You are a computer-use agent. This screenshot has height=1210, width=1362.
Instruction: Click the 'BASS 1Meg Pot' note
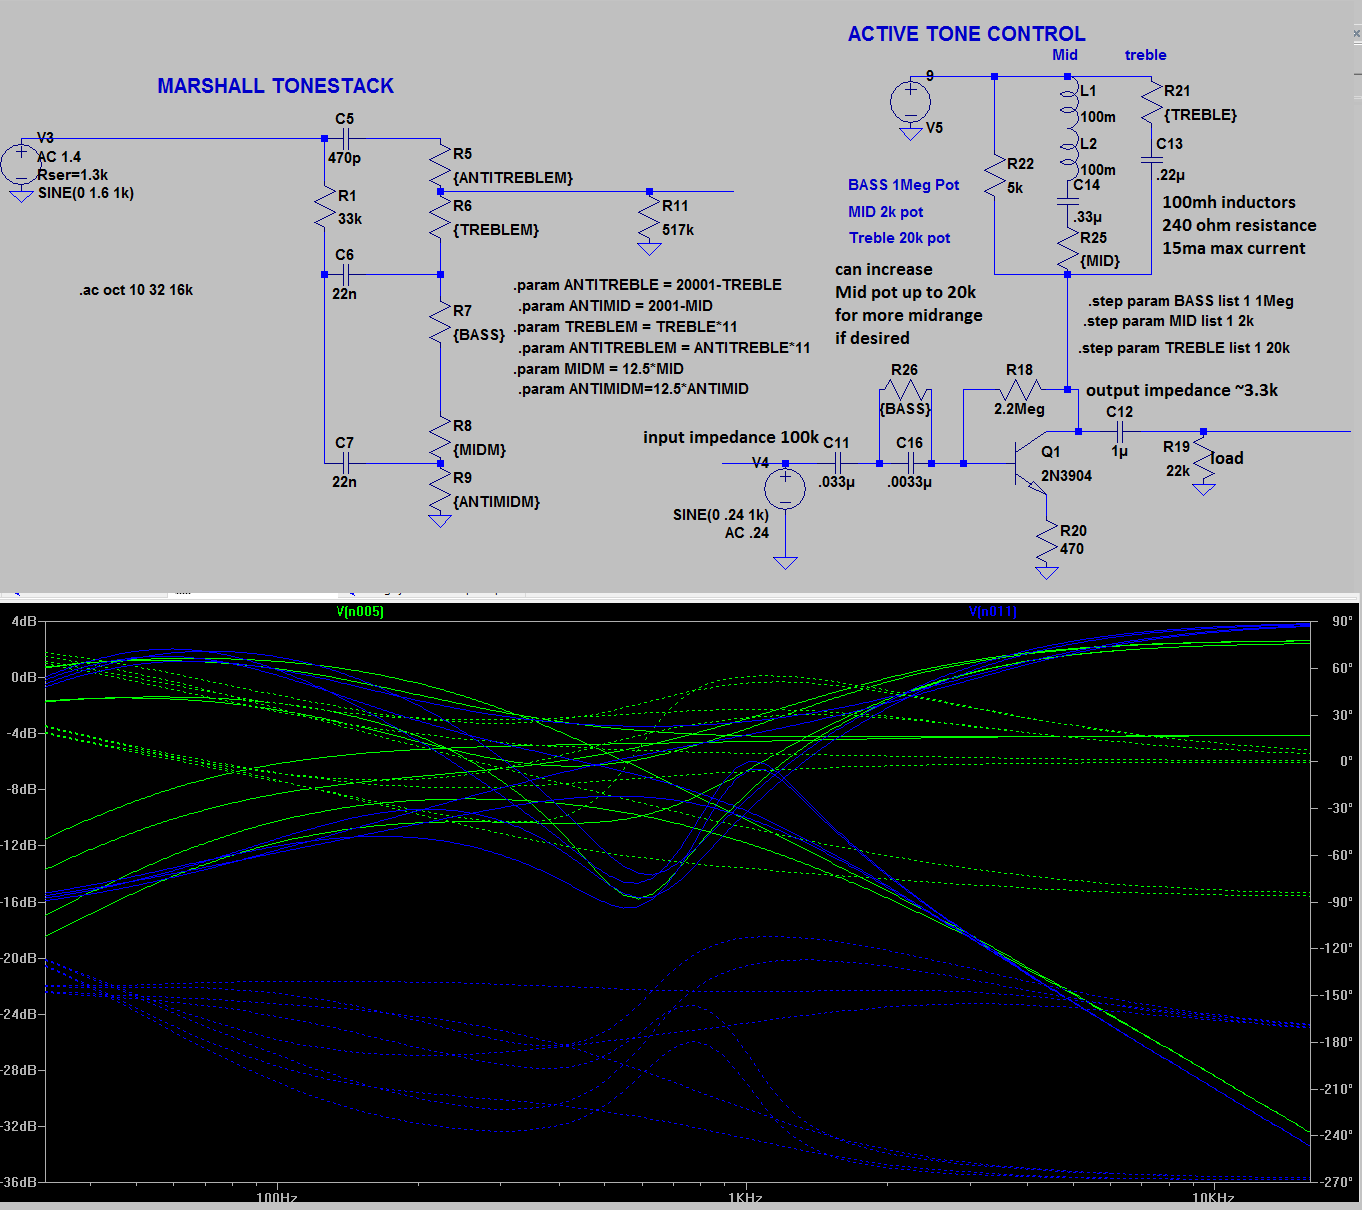click(x=904, y=185)
